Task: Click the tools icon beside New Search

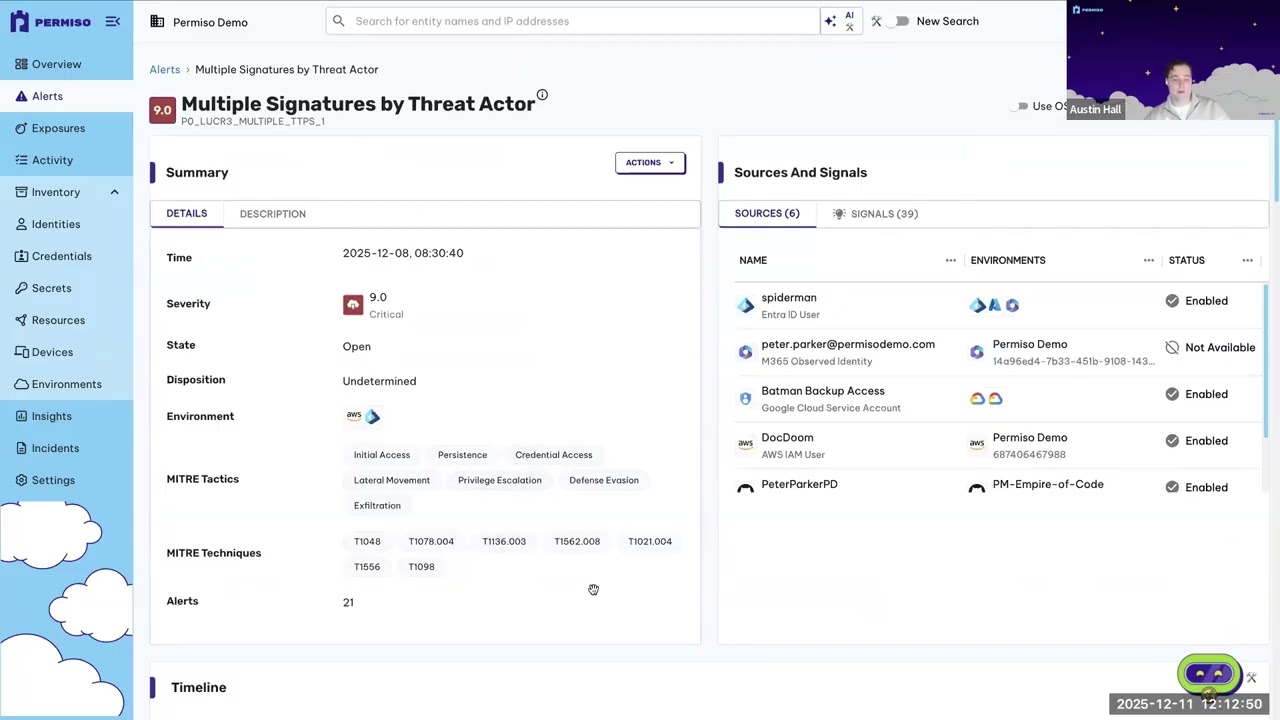Action: click(876, 21)
